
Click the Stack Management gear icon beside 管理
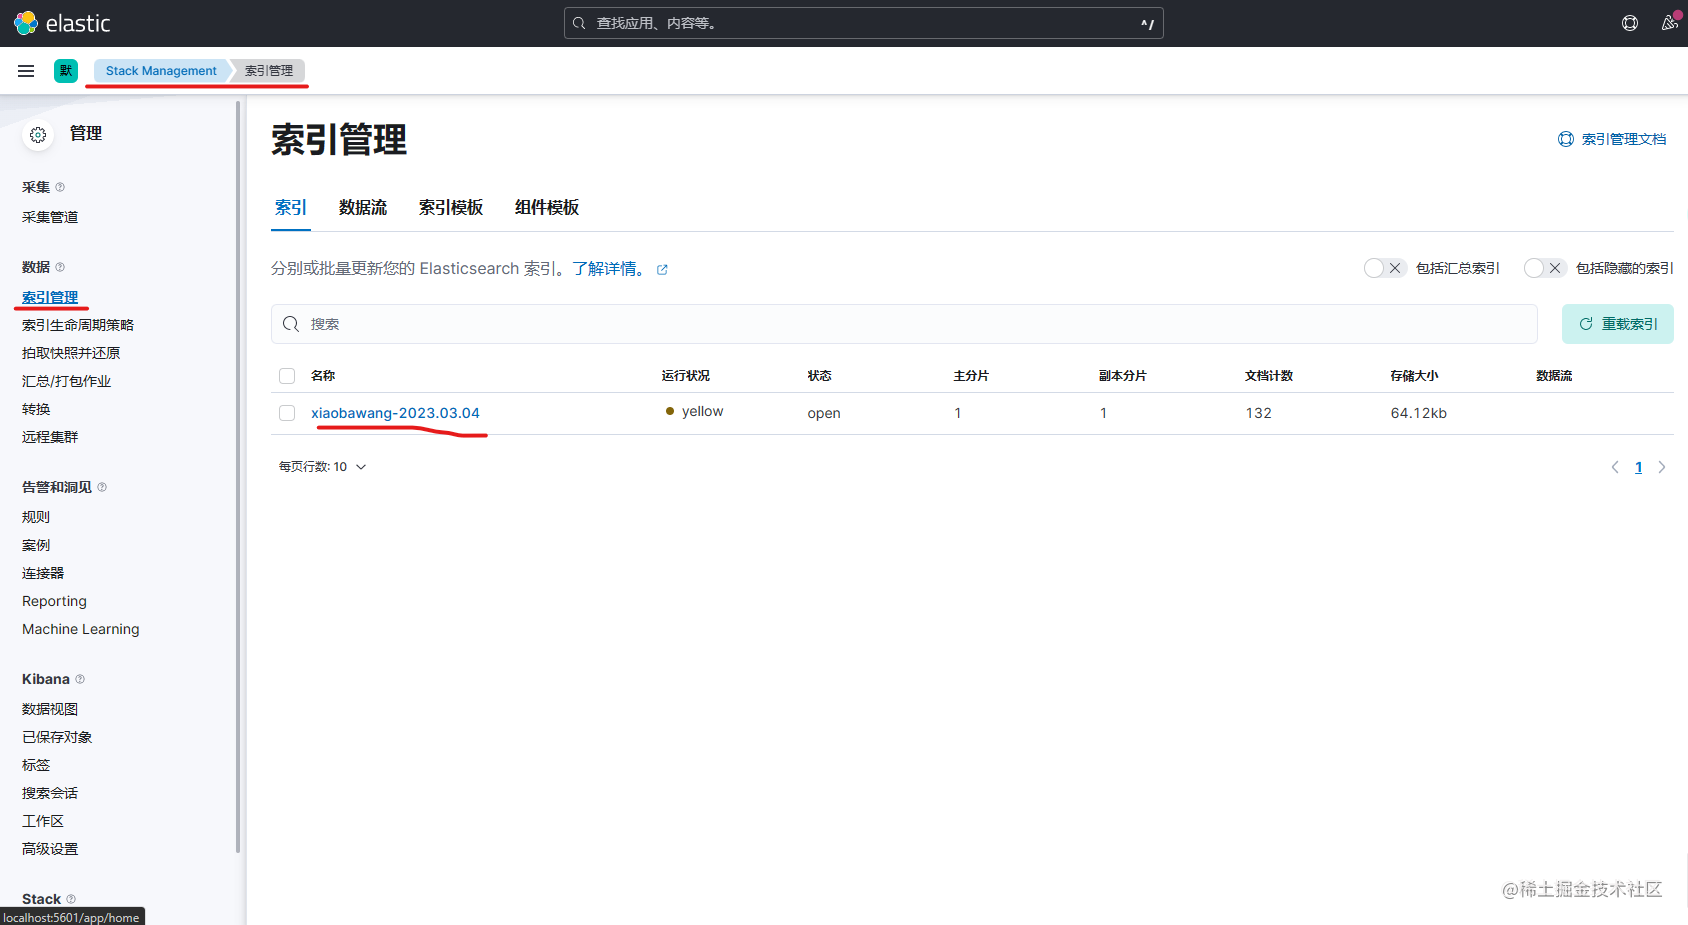[37, 134]
